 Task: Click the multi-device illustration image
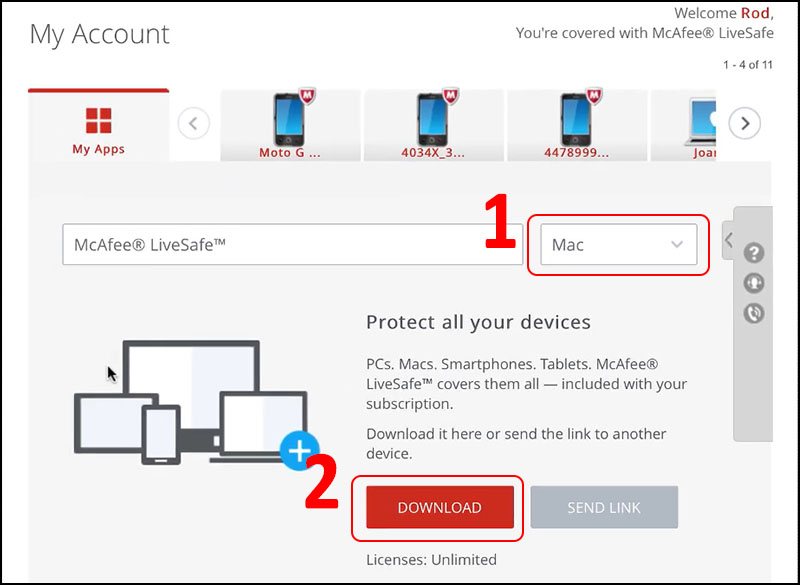coord(190,400)
